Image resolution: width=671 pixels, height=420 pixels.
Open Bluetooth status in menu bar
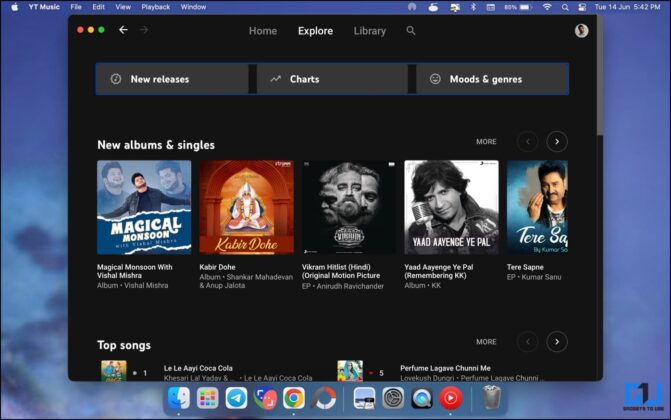[x=473, y=7]
